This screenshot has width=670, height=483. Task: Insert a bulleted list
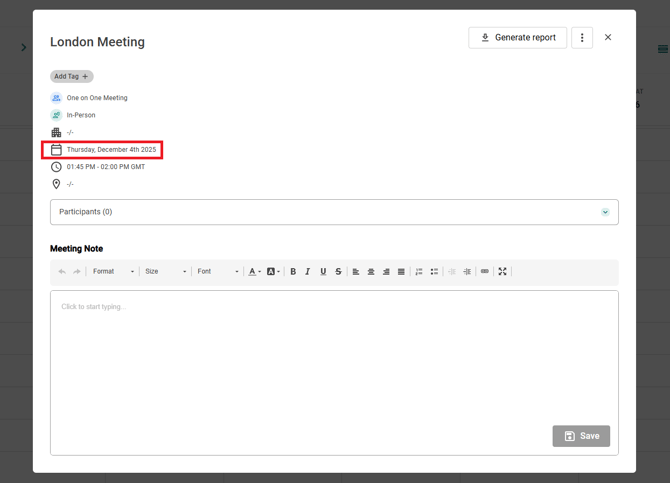click(434, 271)
